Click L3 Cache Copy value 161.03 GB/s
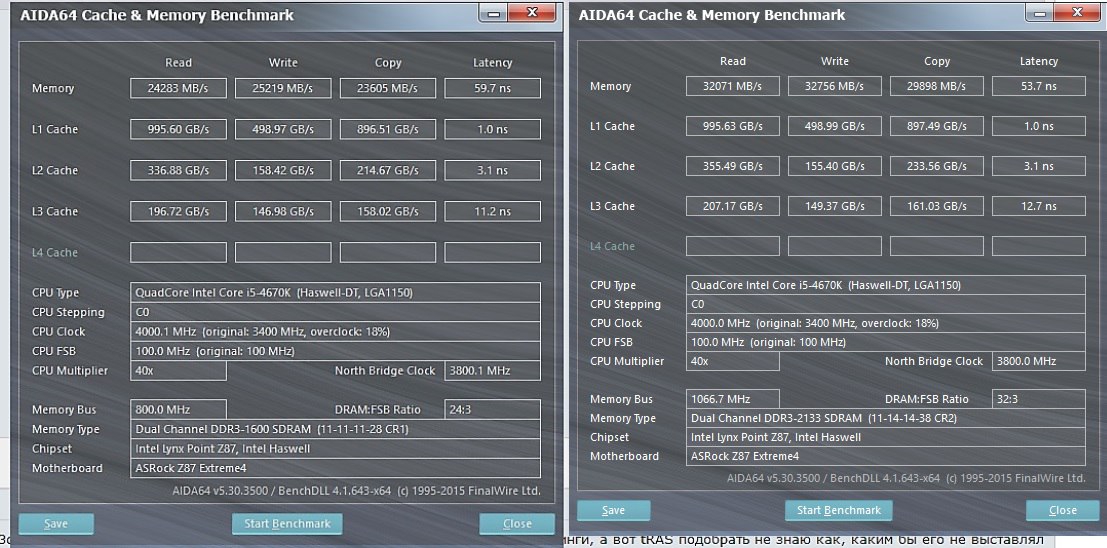 pyautogui.click(x=937, y=206)
